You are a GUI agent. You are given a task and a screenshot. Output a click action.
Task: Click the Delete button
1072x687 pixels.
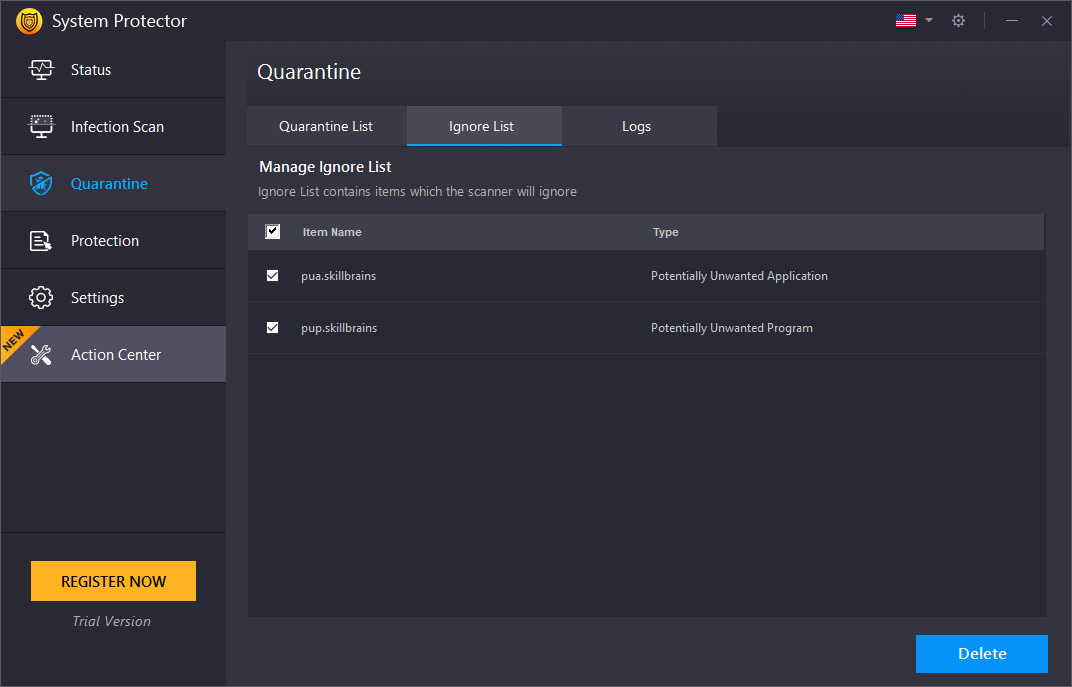981,653
